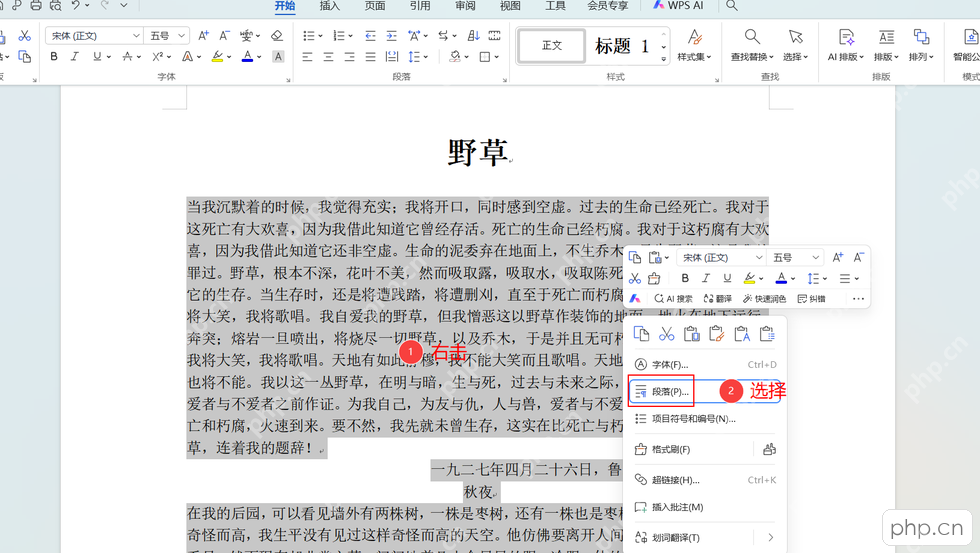This screenshot has width=980, height=553.
Task: Apply the 标题 1 style from the gallery
Action: 622,46
